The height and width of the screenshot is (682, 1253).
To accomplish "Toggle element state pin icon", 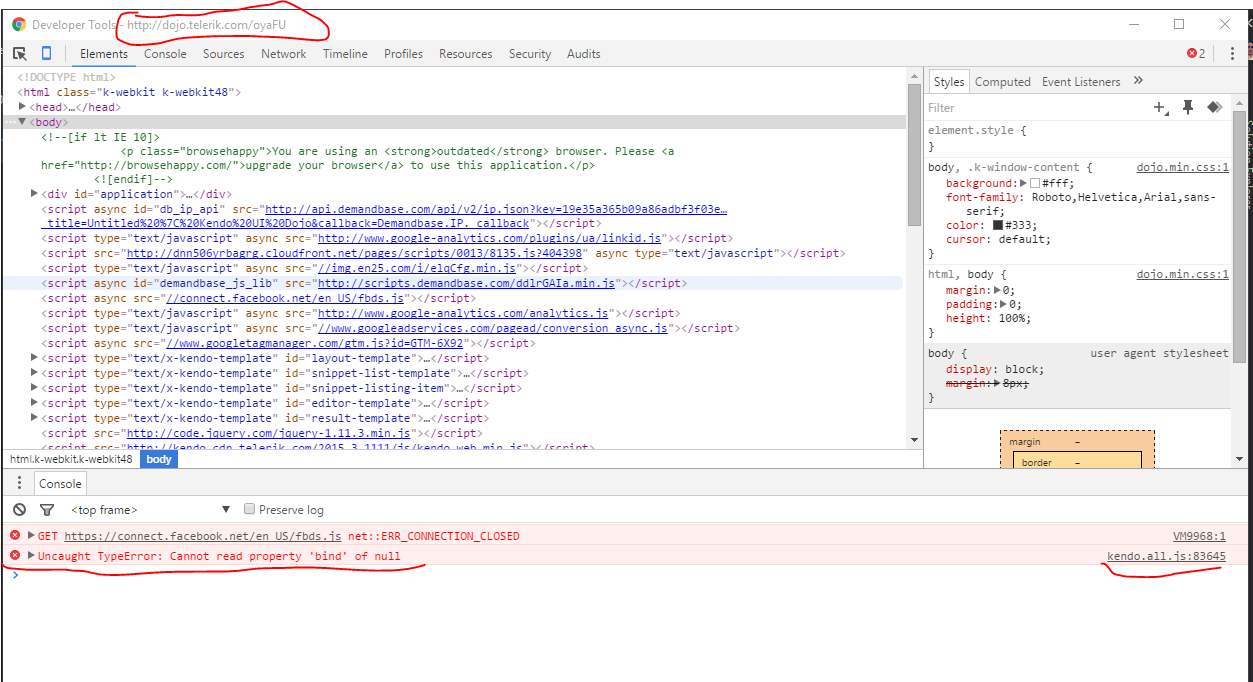I will tap(1188, 107).
